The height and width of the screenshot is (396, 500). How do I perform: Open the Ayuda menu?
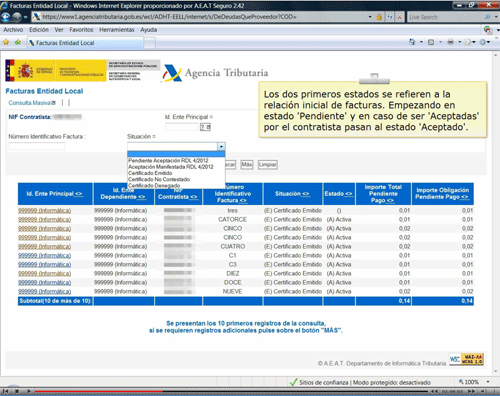pos(149,30)
